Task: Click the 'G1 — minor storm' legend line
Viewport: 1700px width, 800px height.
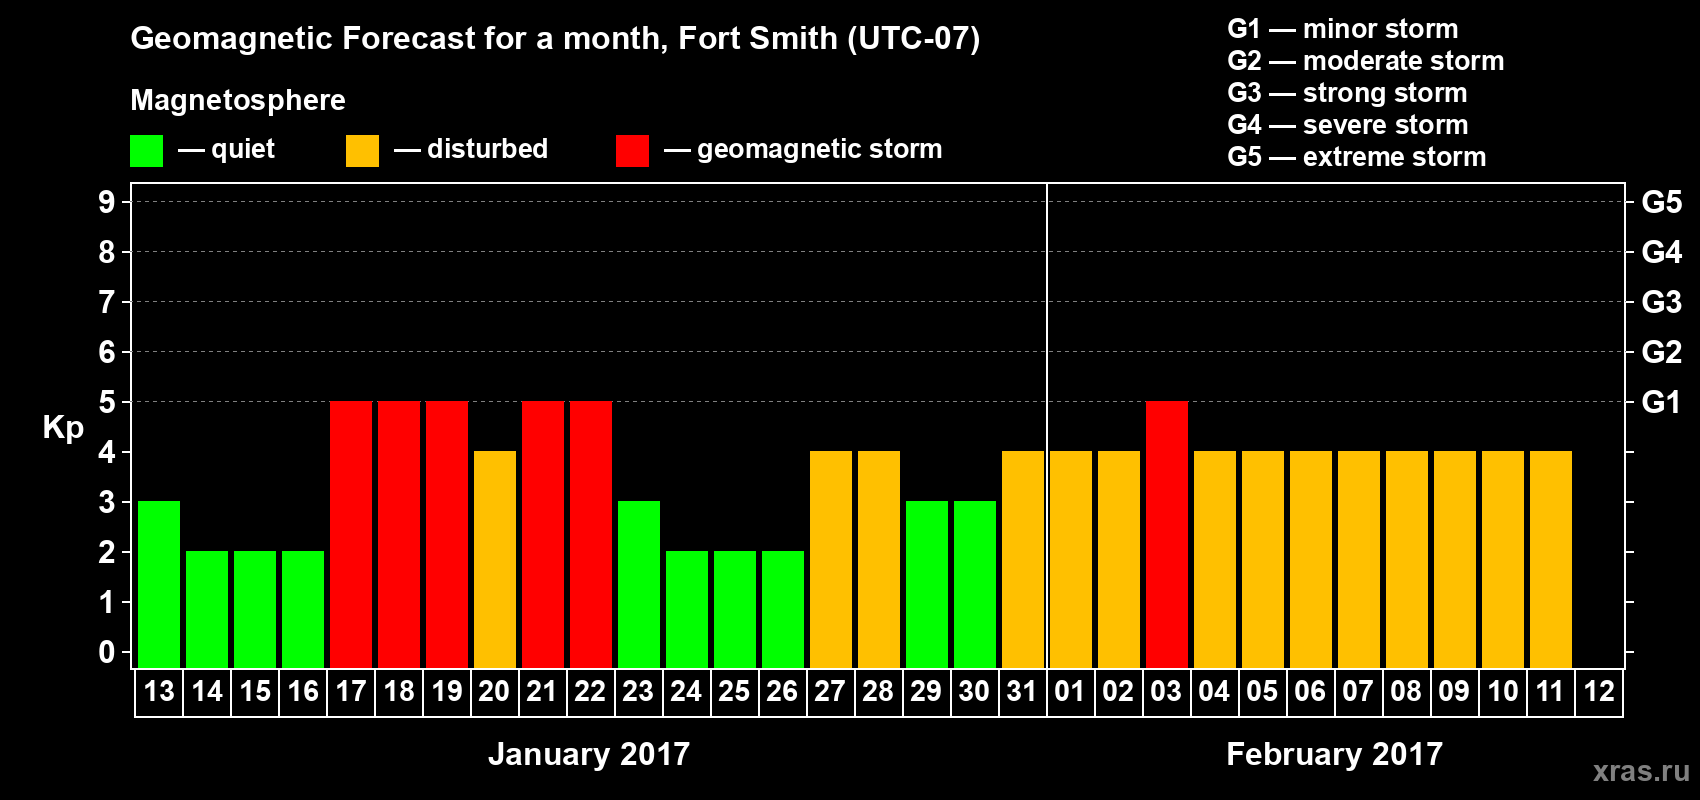Action: [1343, 29]
